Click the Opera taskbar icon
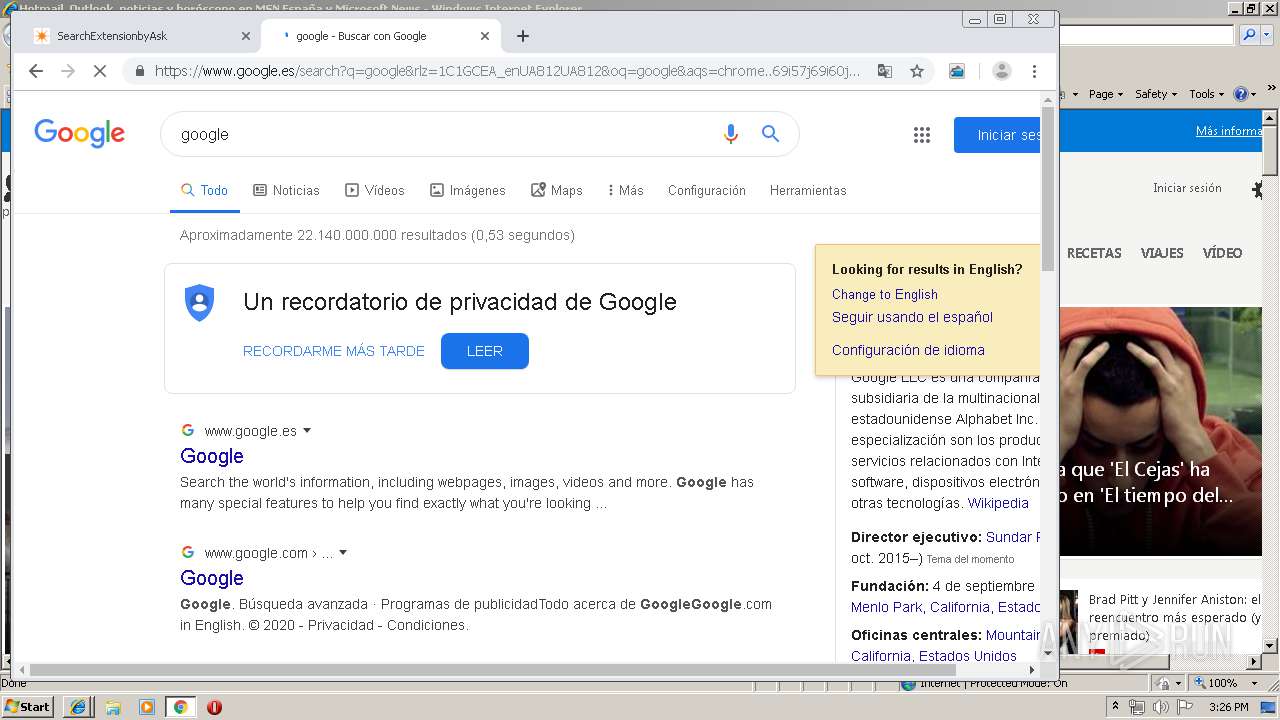This screenshot has height=720, width=1280. pyautogui.click(x=214, y=707)
